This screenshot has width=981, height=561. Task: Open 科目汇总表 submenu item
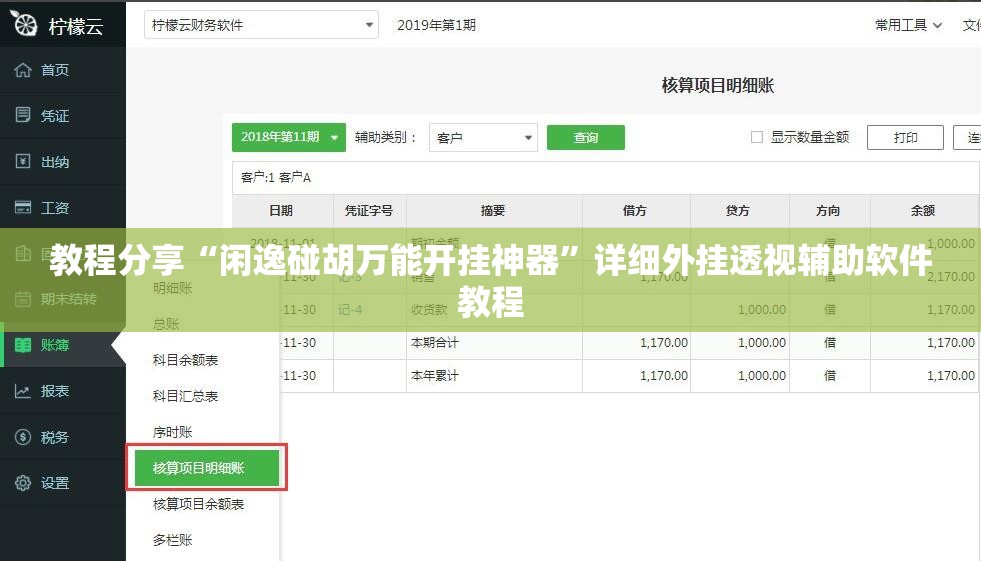(185, 396)
